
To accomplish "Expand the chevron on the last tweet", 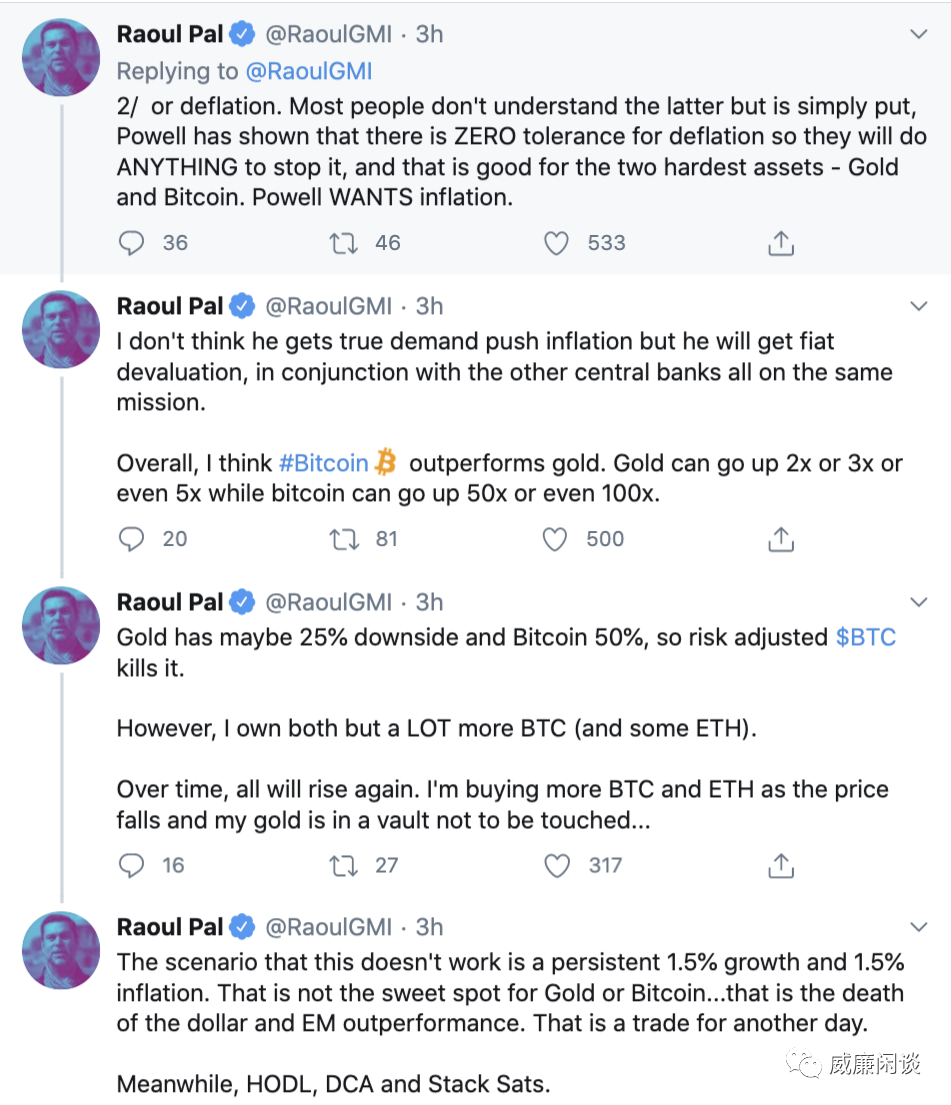I will tap(919, 927).
